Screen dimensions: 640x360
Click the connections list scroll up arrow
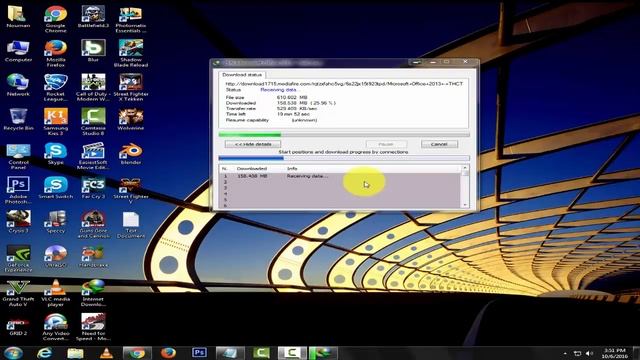point(465,168)
